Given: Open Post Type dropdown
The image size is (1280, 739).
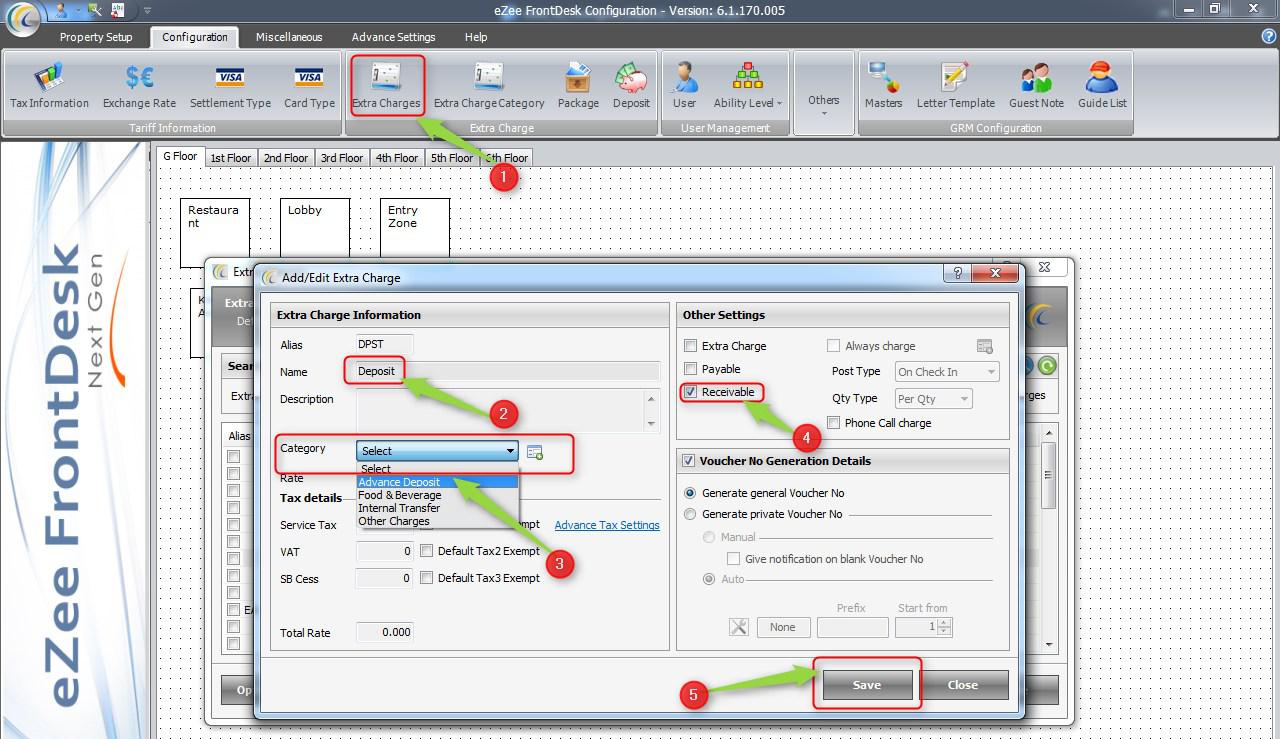Looking at the screenshot, I should pos(946,372).
